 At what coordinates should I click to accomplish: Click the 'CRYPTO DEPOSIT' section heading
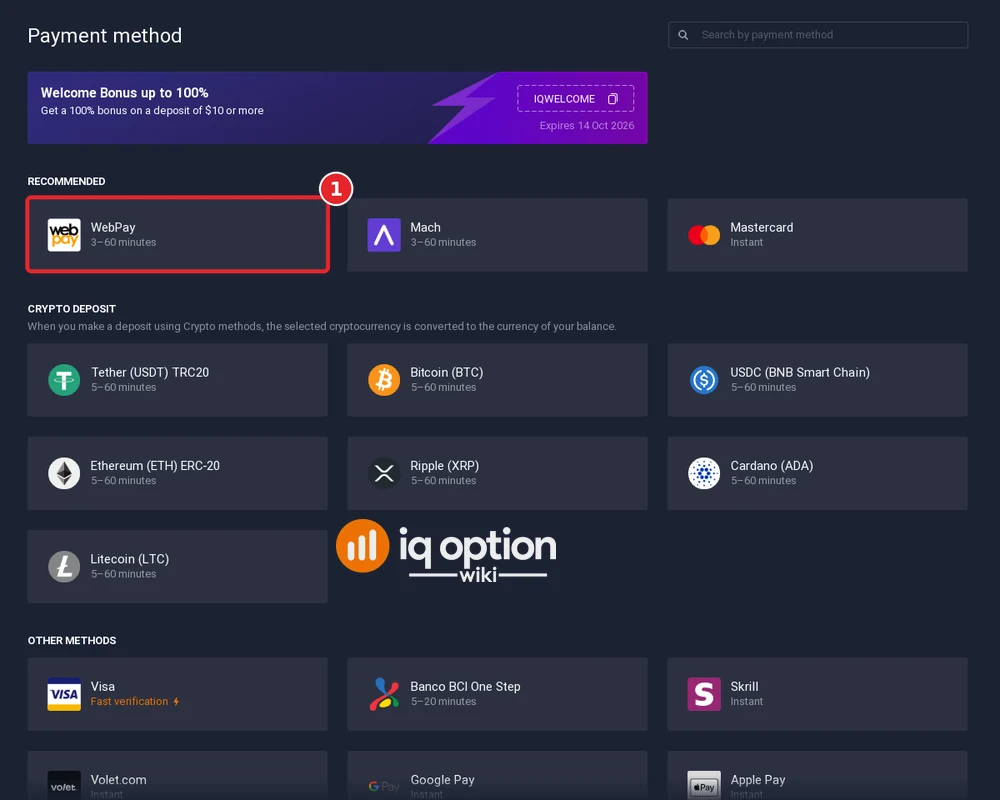71,309
